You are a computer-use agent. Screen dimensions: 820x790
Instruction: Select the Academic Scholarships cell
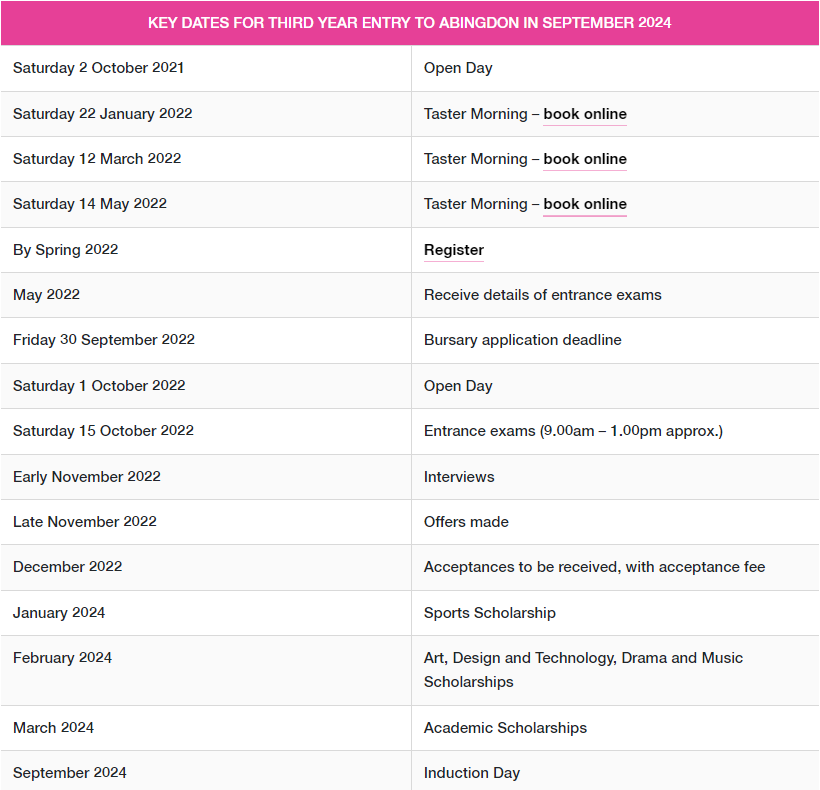[615, 728]
